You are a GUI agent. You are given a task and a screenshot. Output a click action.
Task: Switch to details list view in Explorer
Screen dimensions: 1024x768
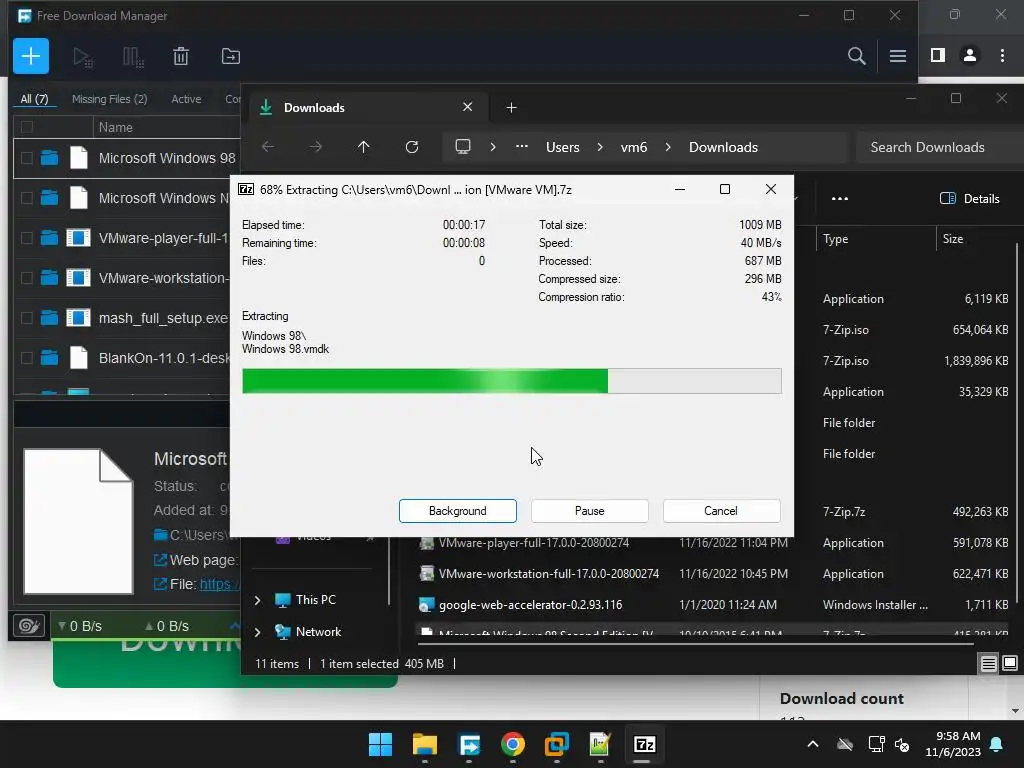989,664
